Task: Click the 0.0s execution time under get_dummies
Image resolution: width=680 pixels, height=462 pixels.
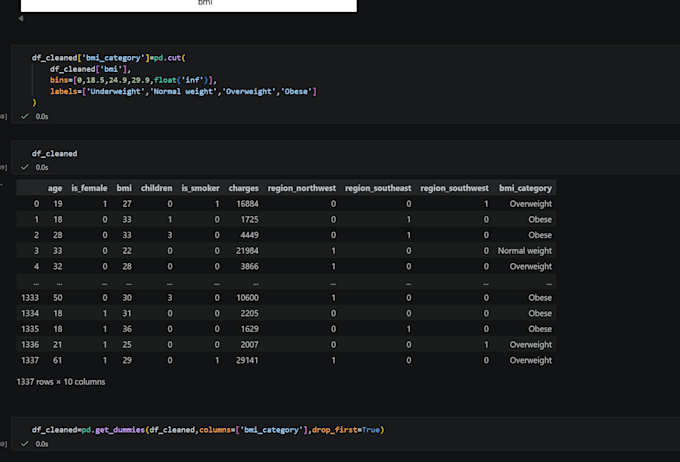Action: pos(42,444)
